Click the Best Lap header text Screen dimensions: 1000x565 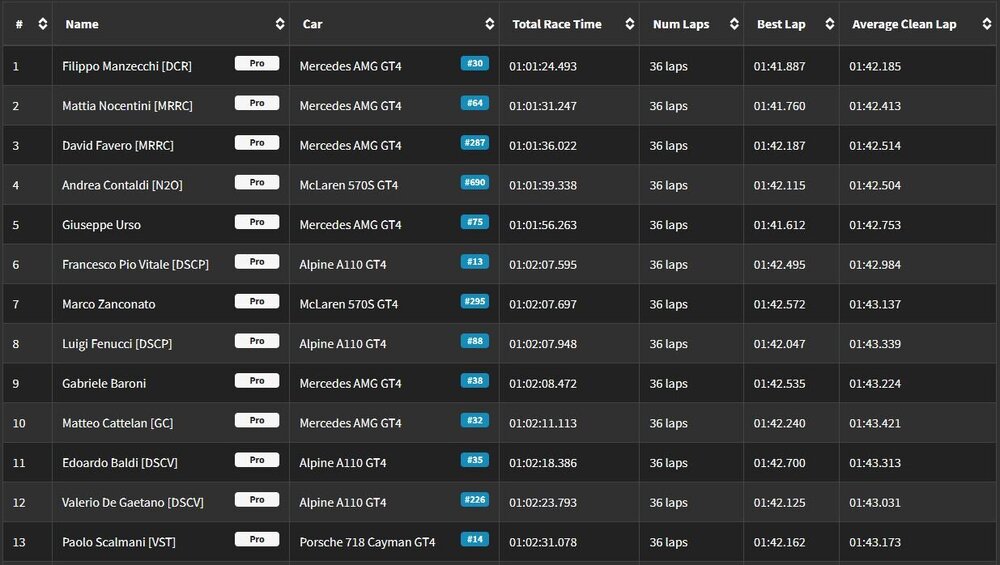point(781,24)
